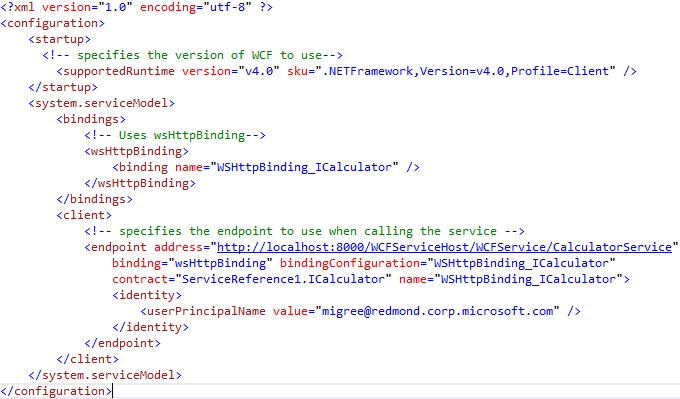
Task: Click the supportedRuntime element name
Action: point(119,71)
